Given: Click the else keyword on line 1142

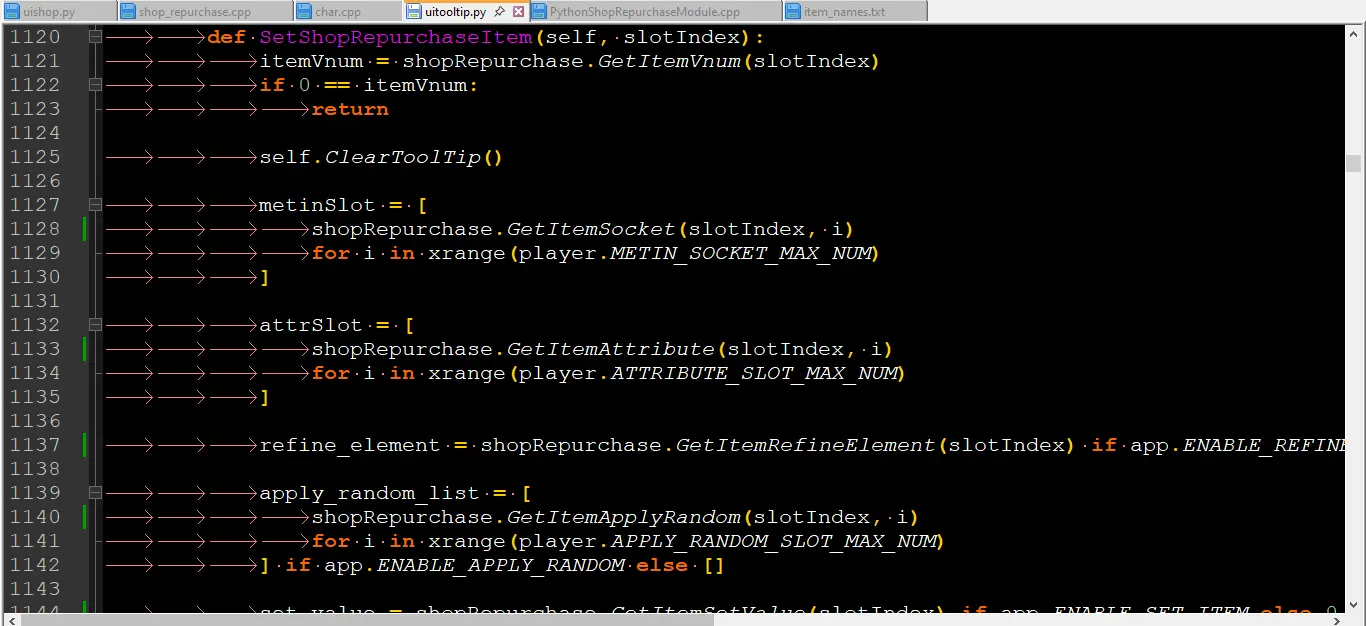Looking at the screenshot, I should (x=663, y=565).
